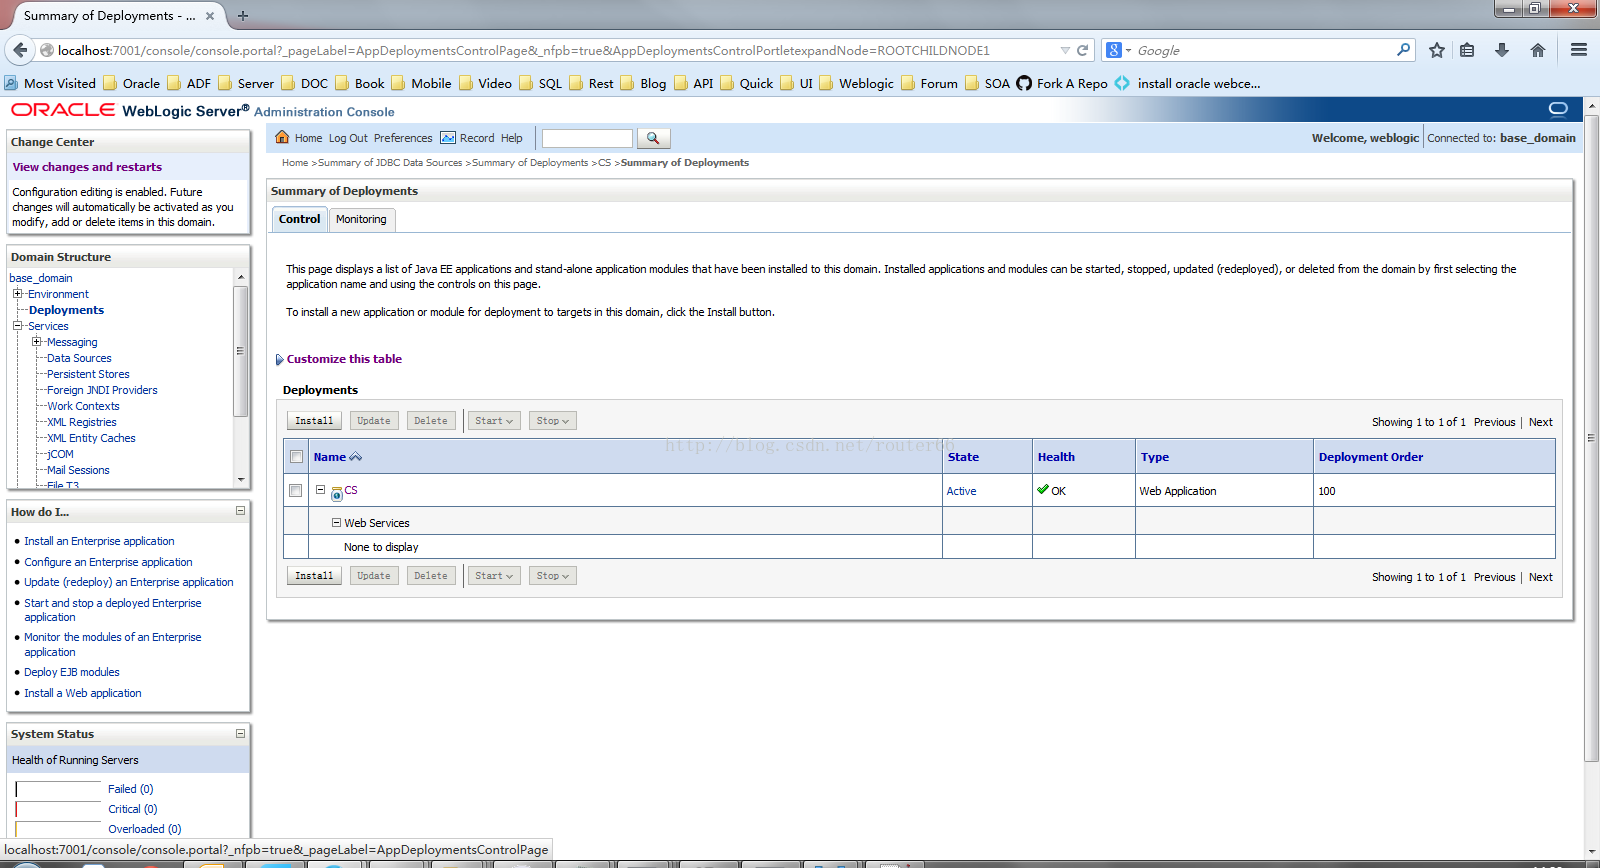Collapse the How do I panel
The height and width of the screenshot is (868, 1600).
point(240,511)
